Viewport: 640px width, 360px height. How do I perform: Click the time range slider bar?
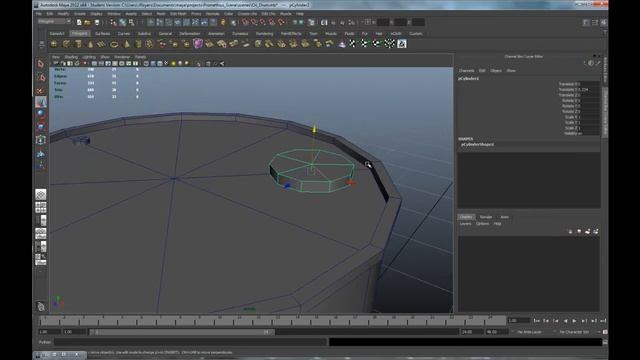point(181,332)
